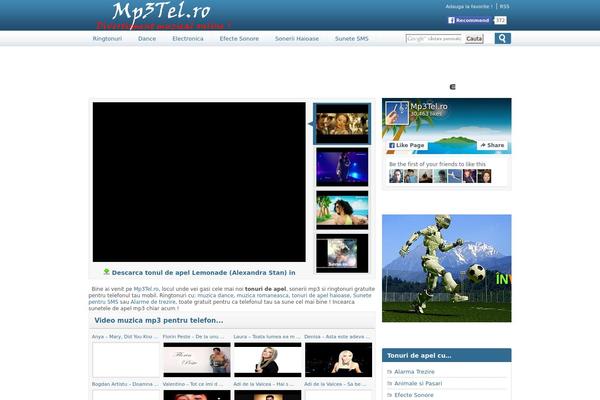This screenshot has height=400, width=600.
Task: Click Descarca tonul de apel Lemonade link
Action: click(x=204, y=273)
